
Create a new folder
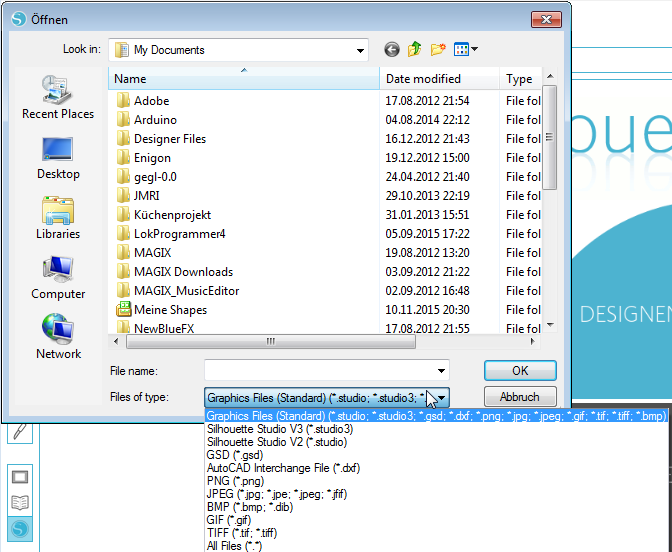click(x=438, y=50)
